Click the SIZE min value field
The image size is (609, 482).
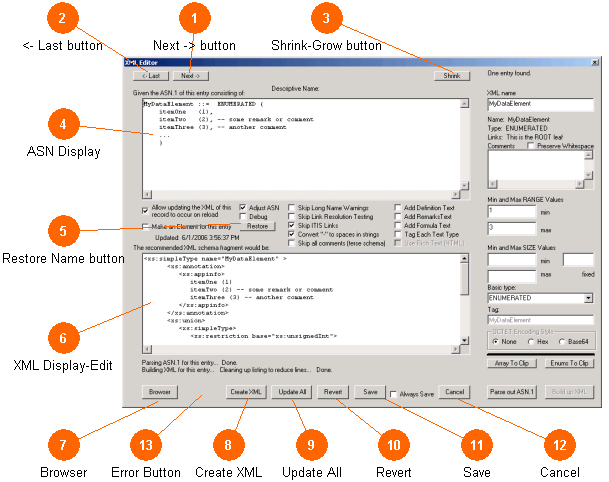[512, 259]
